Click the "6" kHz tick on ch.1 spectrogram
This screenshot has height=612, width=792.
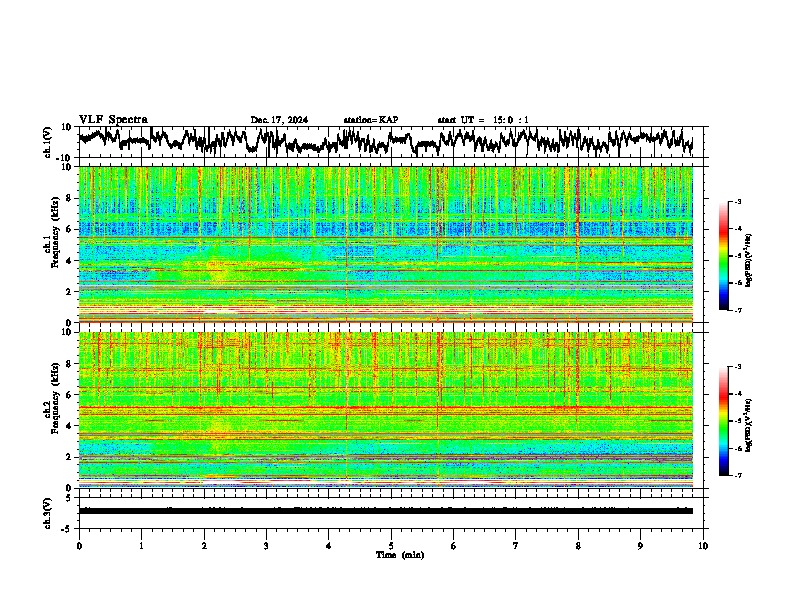[x=69, y=230]
